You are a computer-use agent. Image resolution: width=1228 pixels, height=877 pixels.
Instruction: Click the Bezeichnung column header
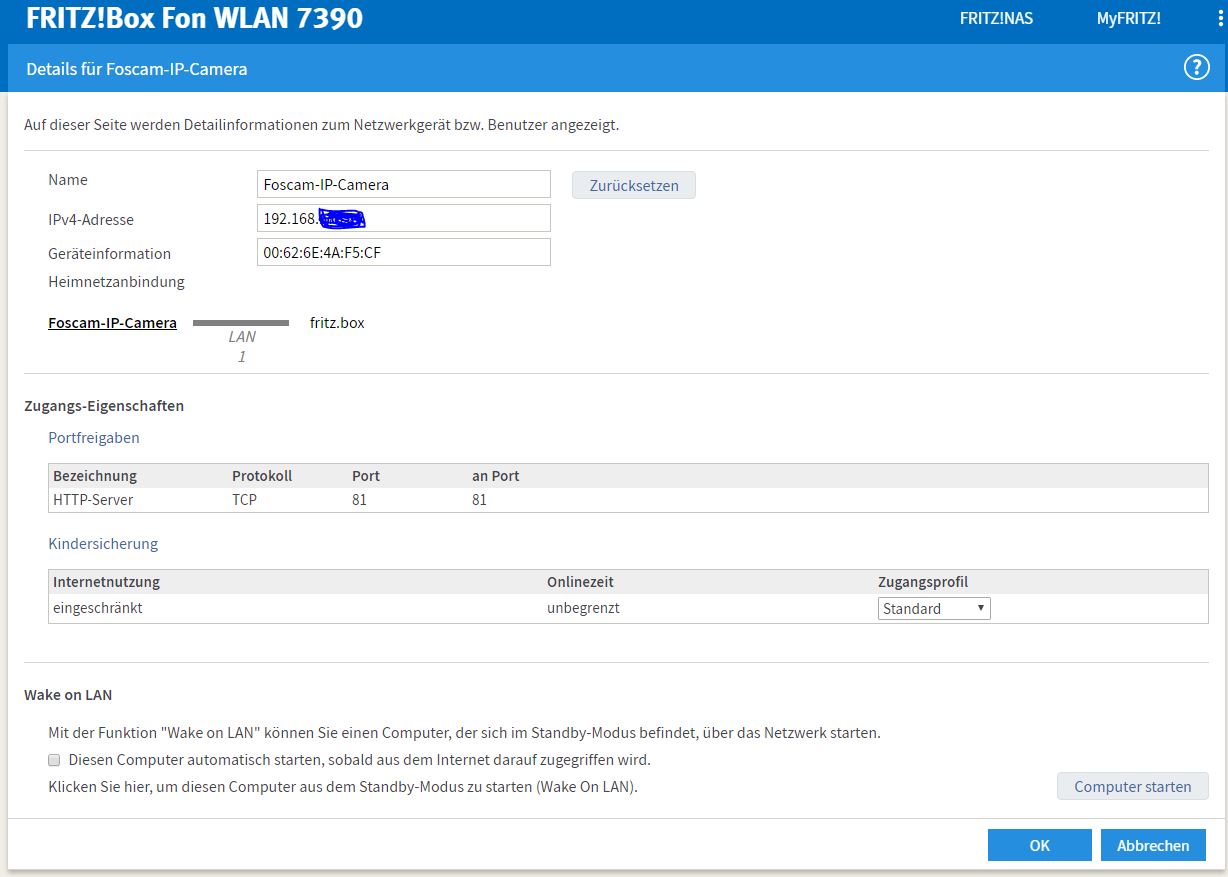click(95, 476)
